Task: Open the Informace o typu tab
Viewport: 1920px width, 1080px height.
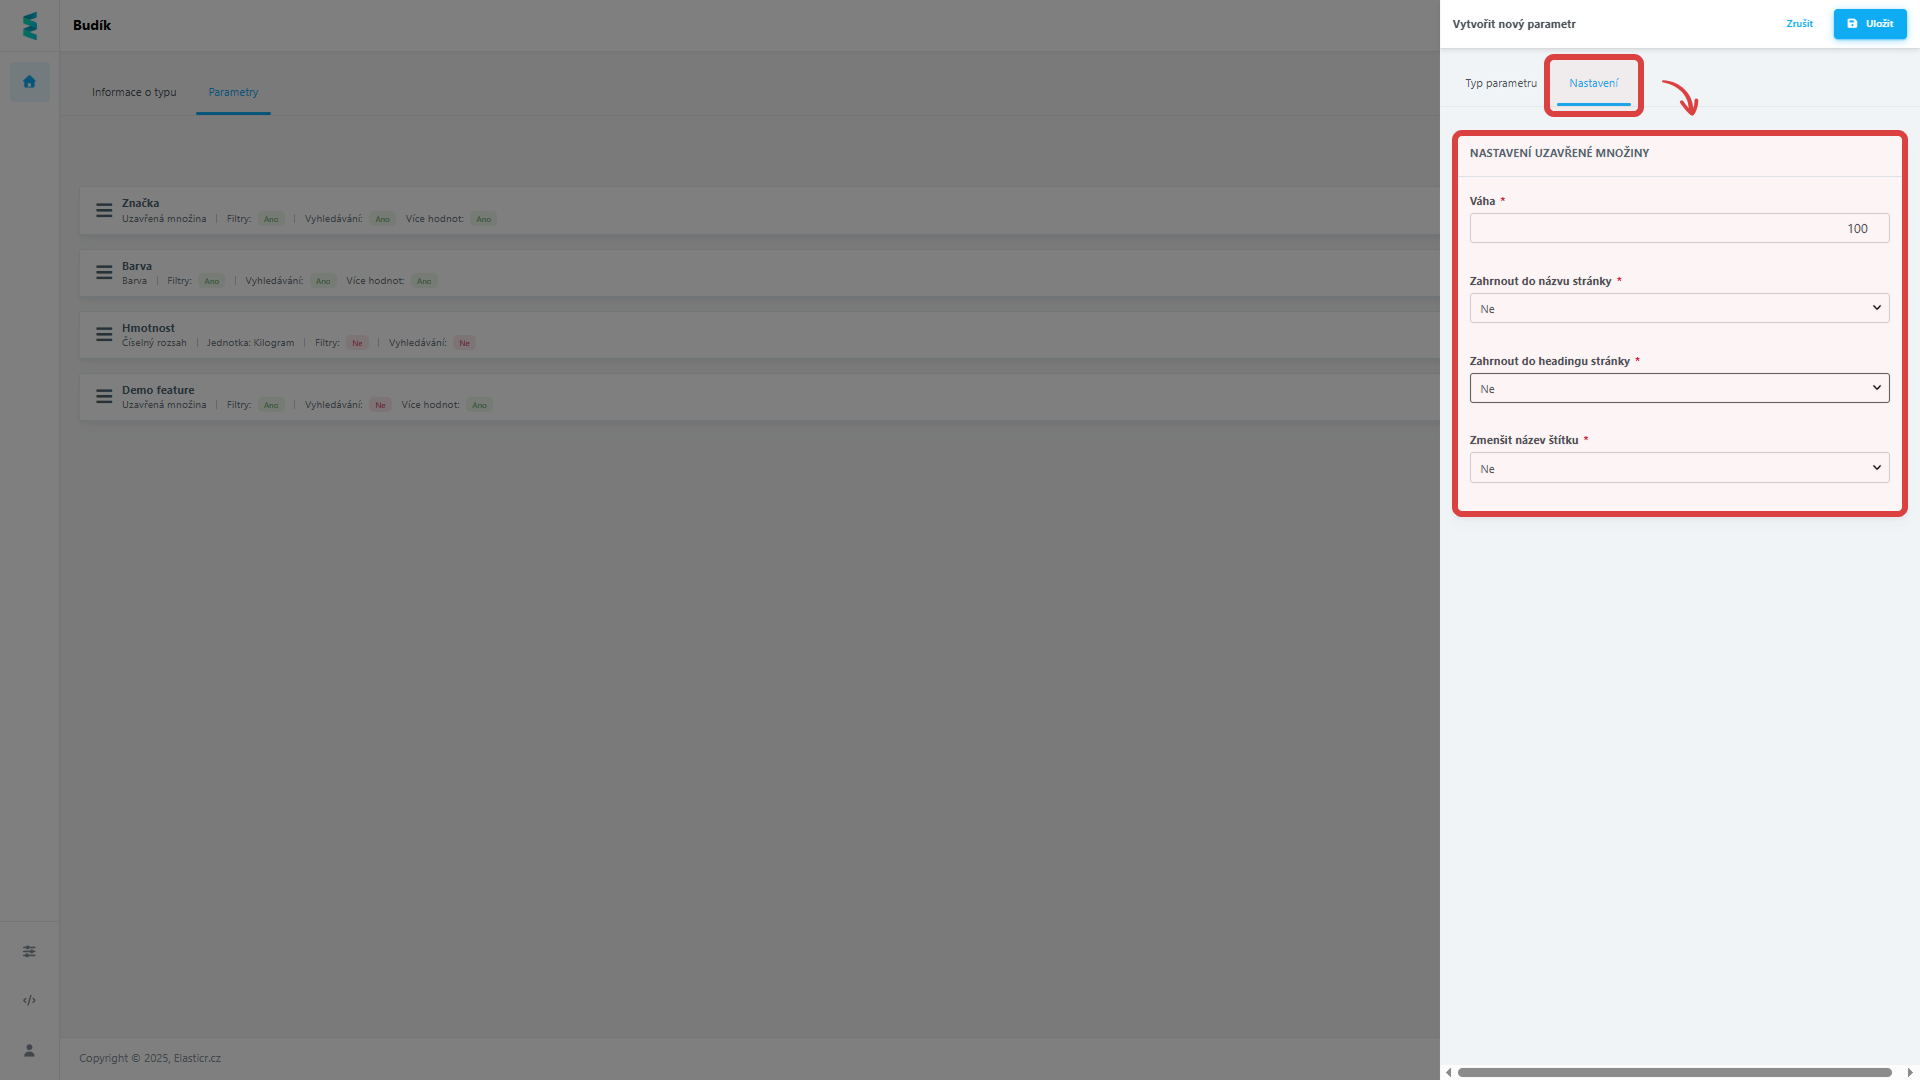Action: coord(134,92)
